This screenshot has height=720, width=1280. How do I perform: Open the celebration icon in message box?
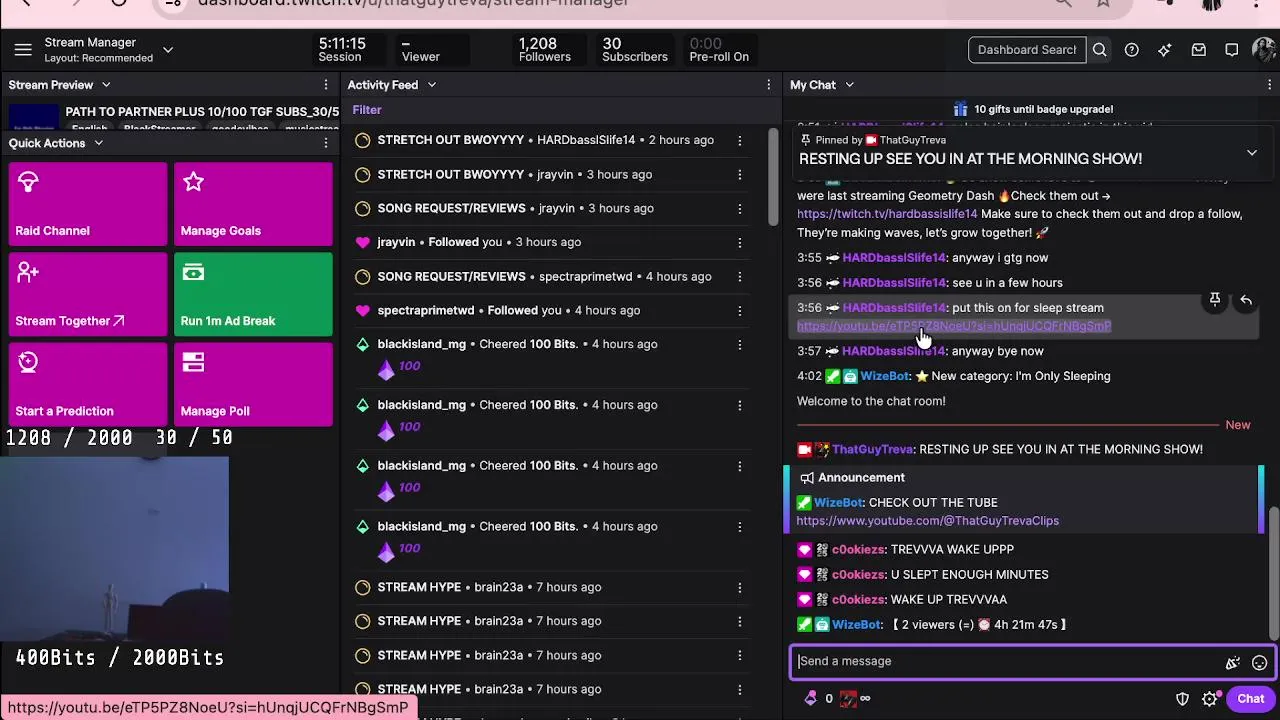click(x=1233, y=662)
